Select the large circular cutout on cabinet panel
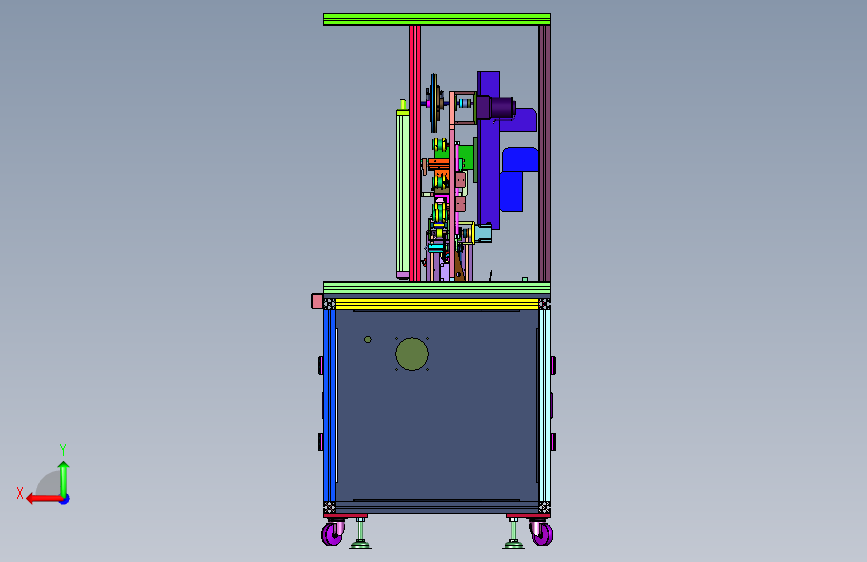The width and height of the screenshot is (867, 562). click(412, 354)
